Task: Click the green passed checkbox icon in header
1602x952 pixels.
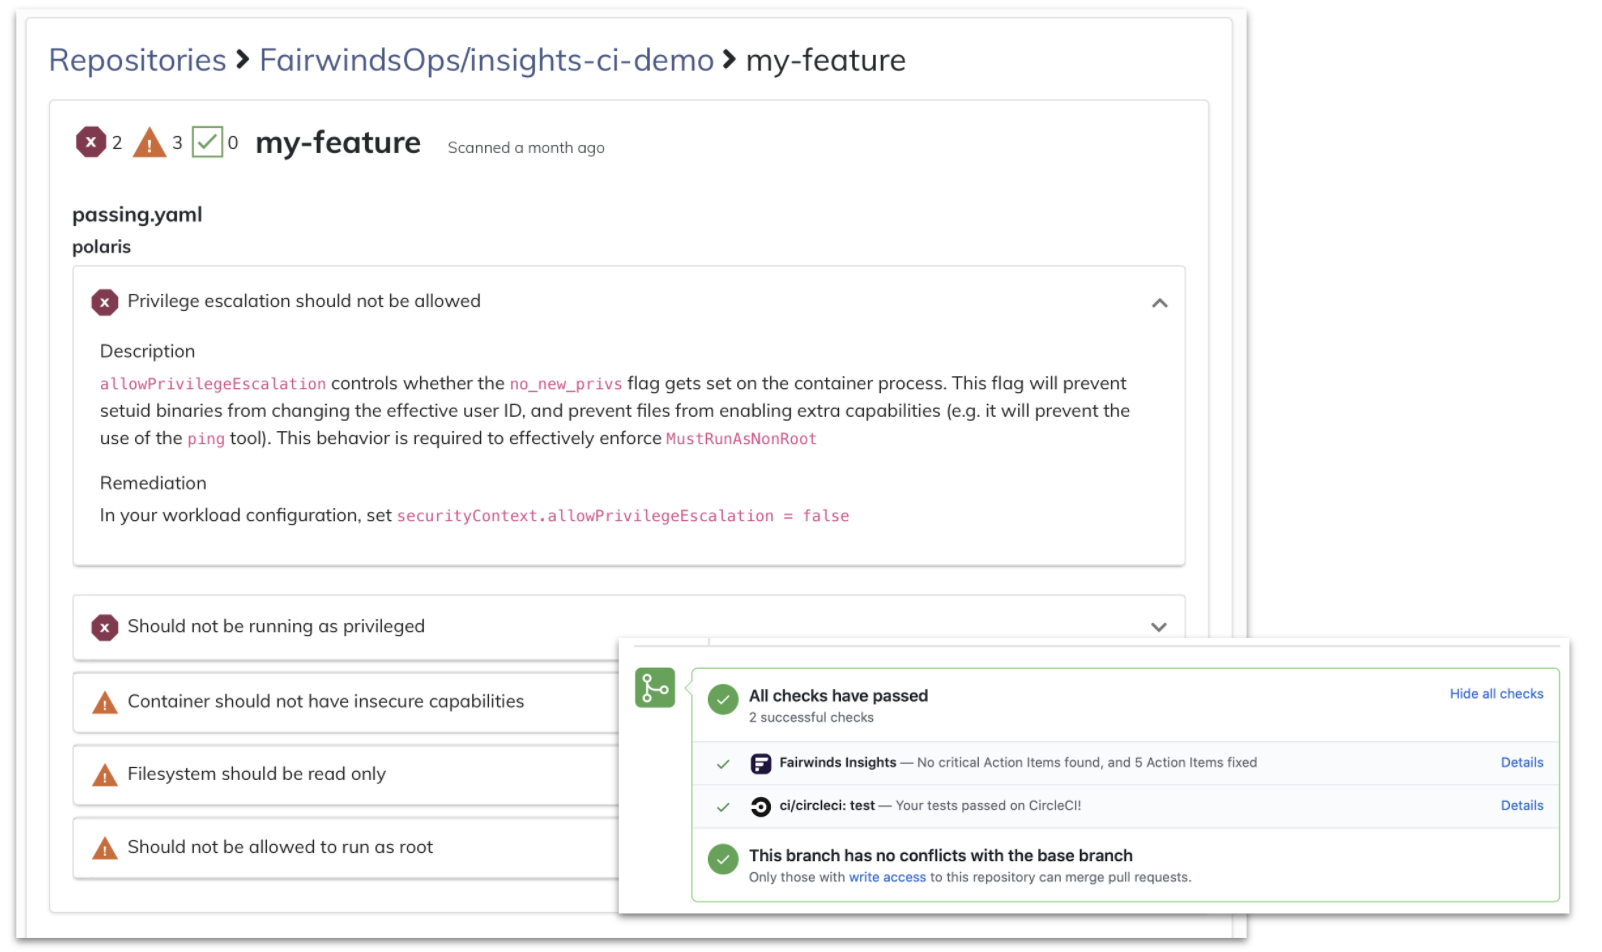Action: click(207, 142)
